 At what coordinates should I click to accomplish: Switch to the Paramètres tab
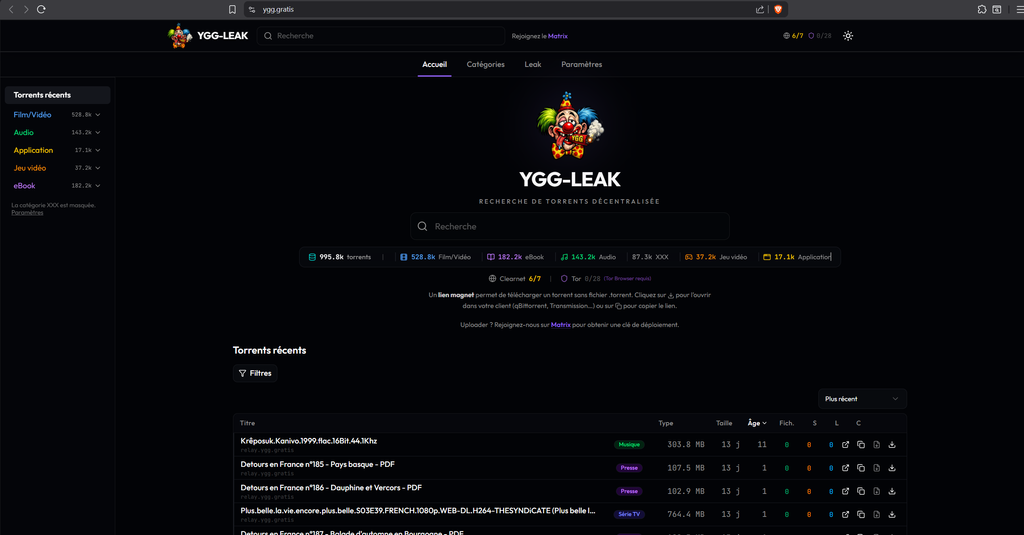(x=581, y=64)
